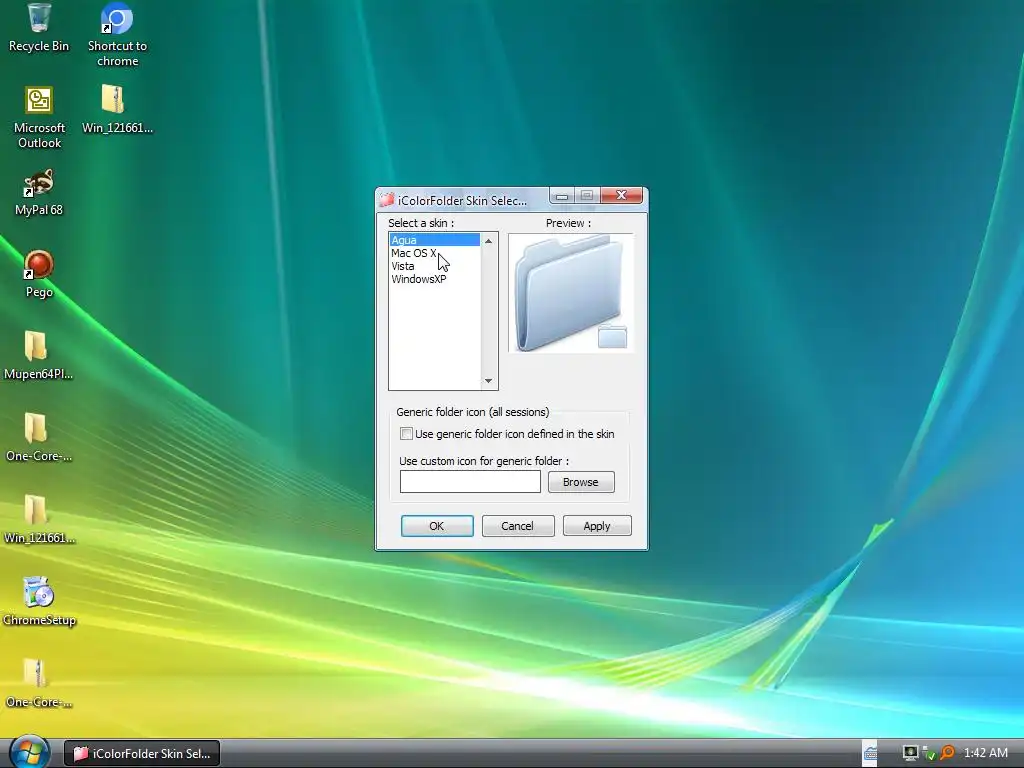Click the Cancel button
This screenshot has width=1024, height=768.
[x=518, y=526]
